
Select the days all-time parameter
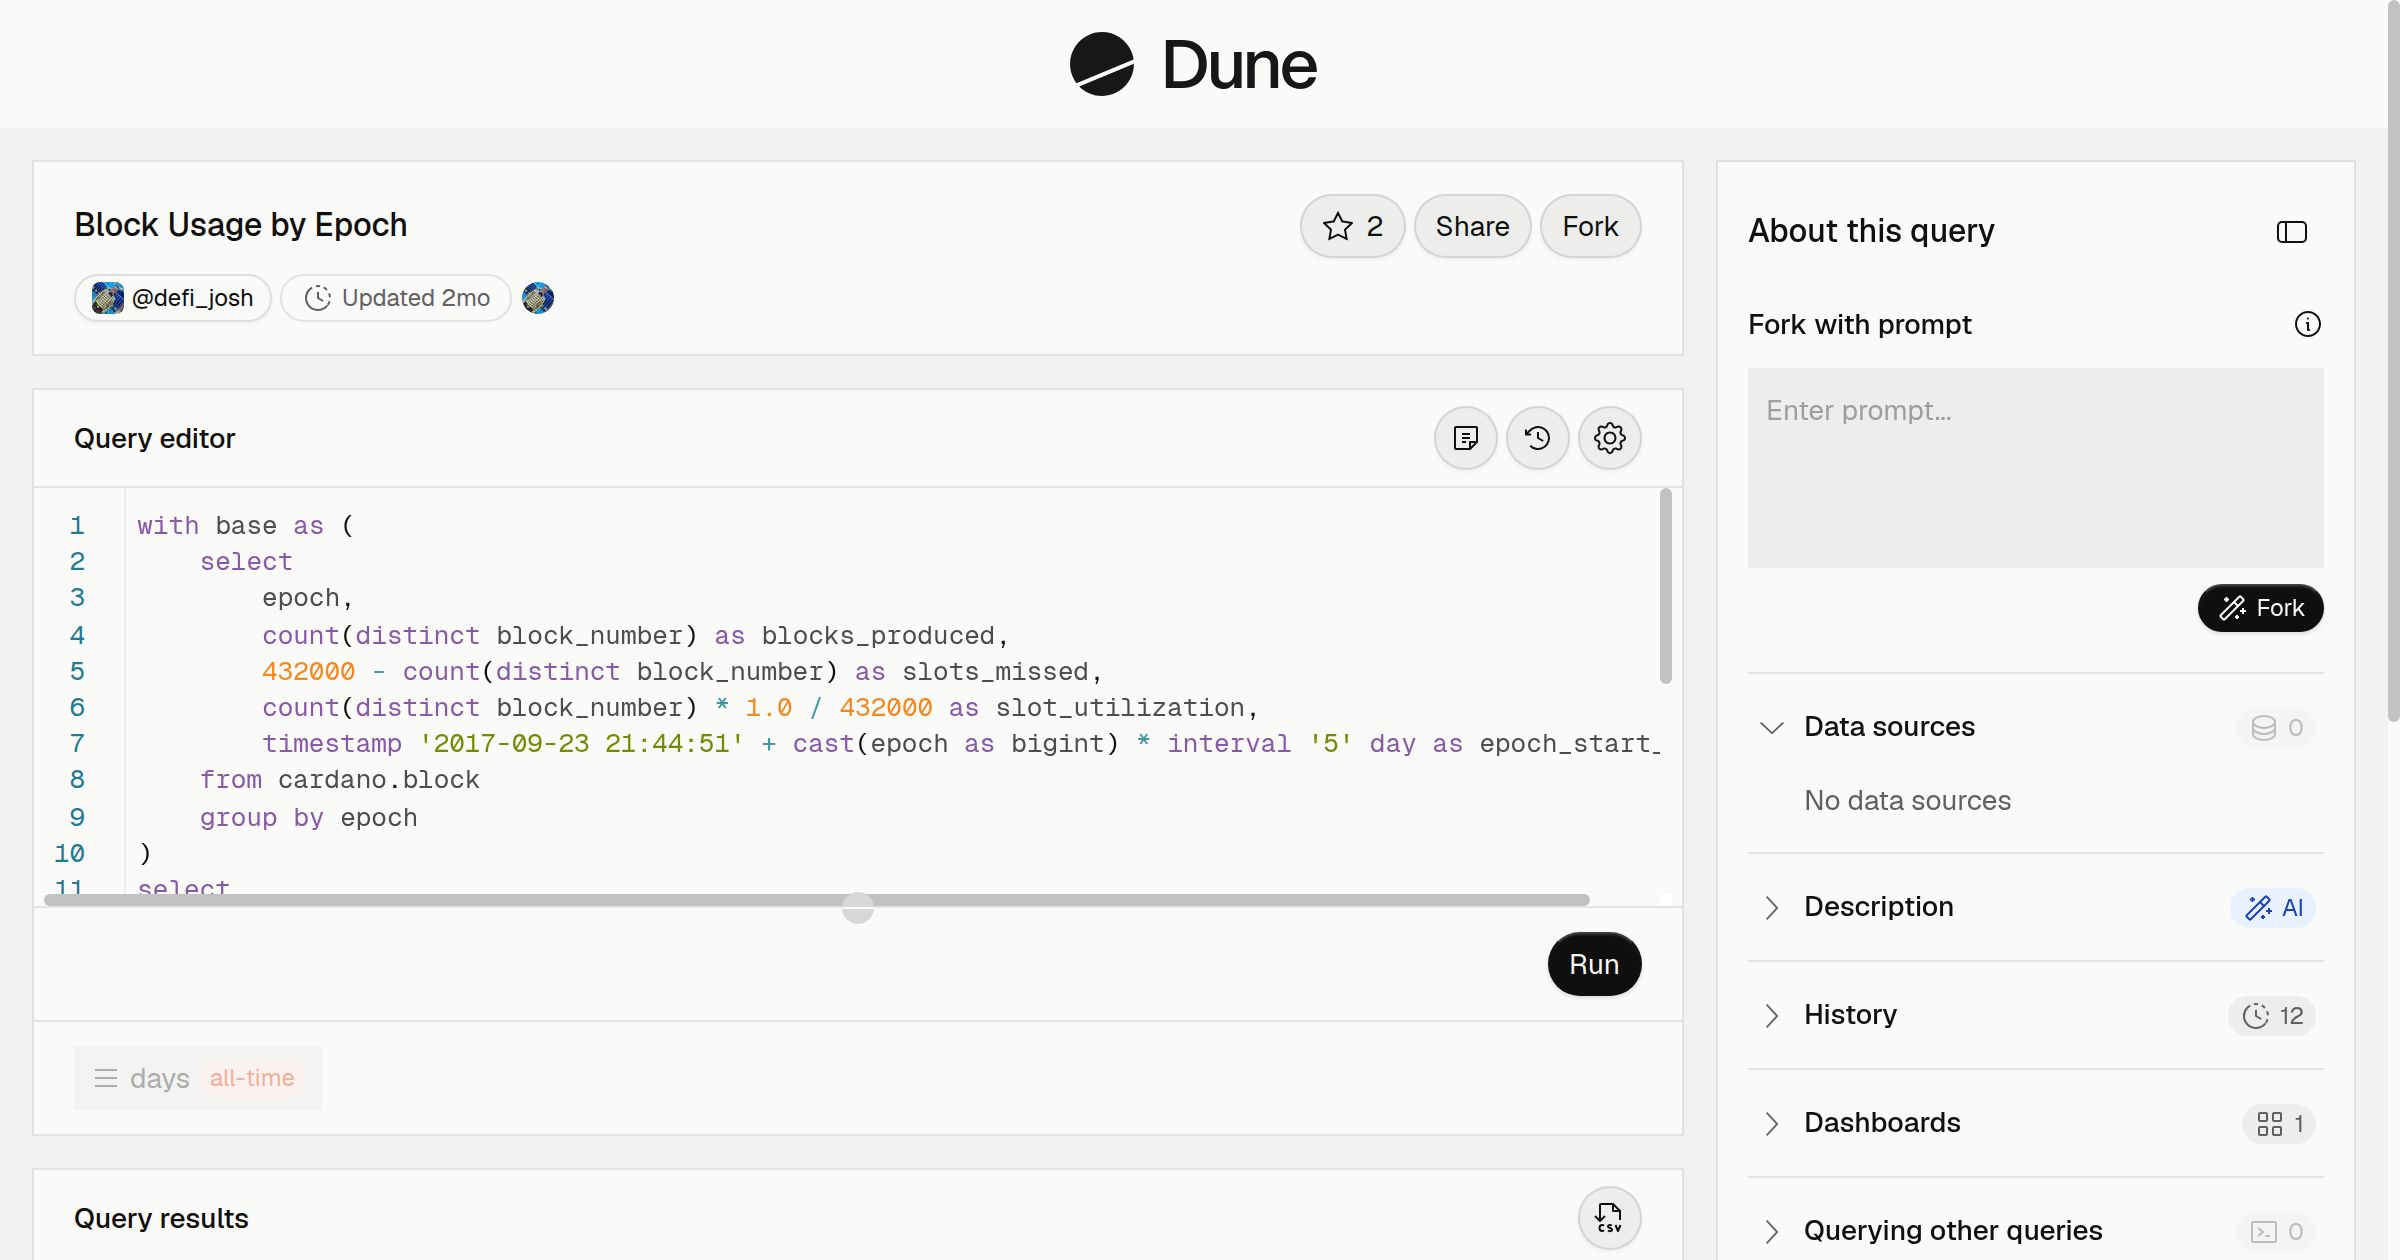pos(198,1078)
